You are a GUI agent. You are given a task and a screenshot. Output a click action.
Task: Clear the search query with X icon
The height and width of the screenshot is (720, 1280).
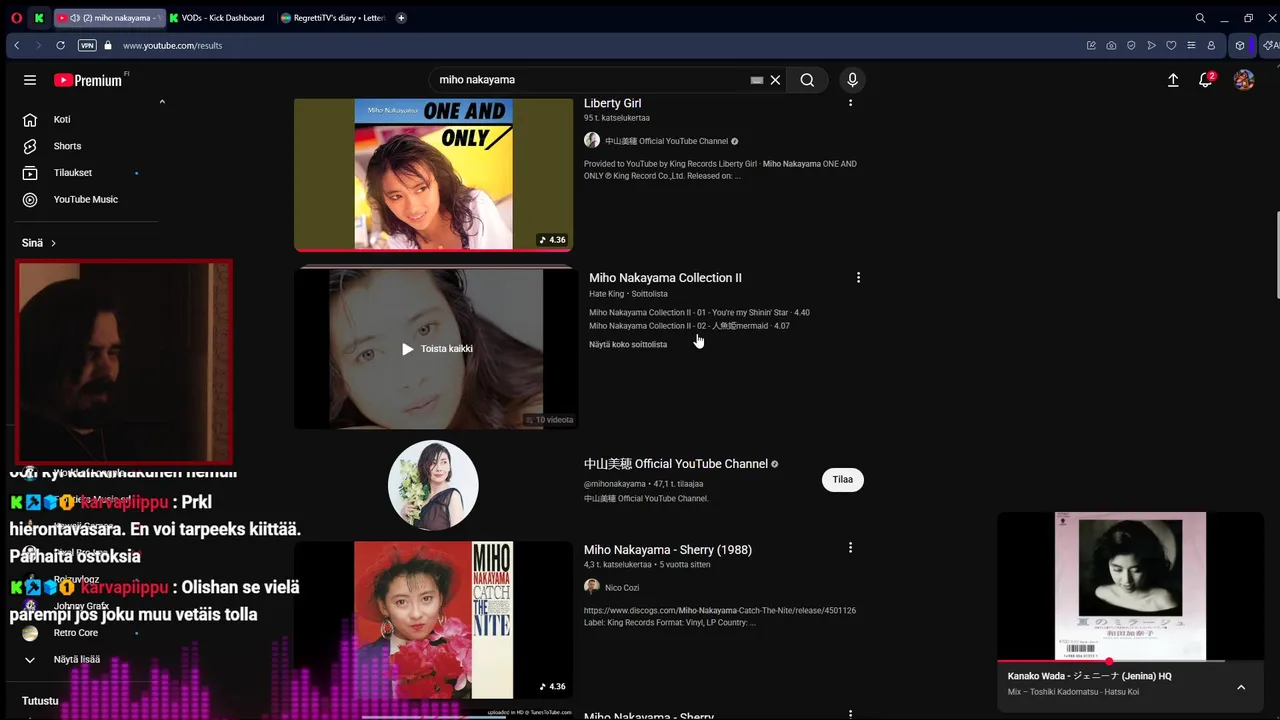775,80
